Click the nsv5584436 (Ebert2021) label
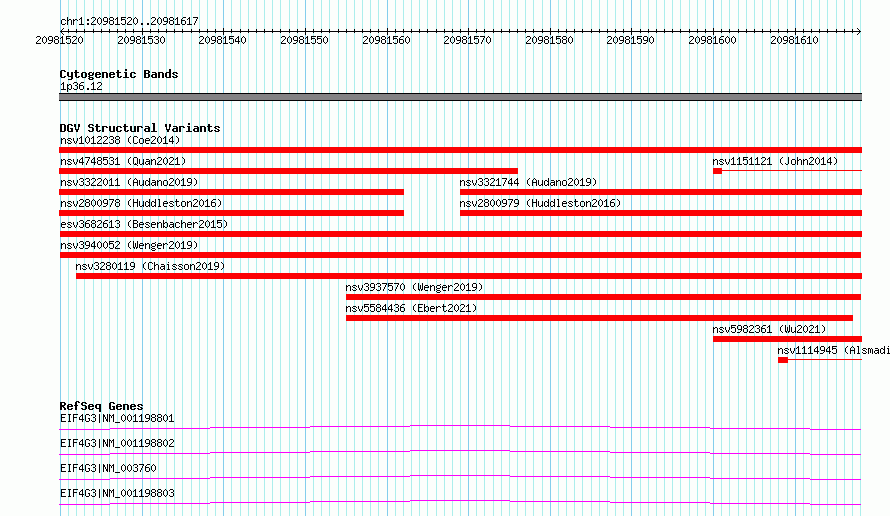This screenshot has height=516, width=890. [x=412, y=308]
